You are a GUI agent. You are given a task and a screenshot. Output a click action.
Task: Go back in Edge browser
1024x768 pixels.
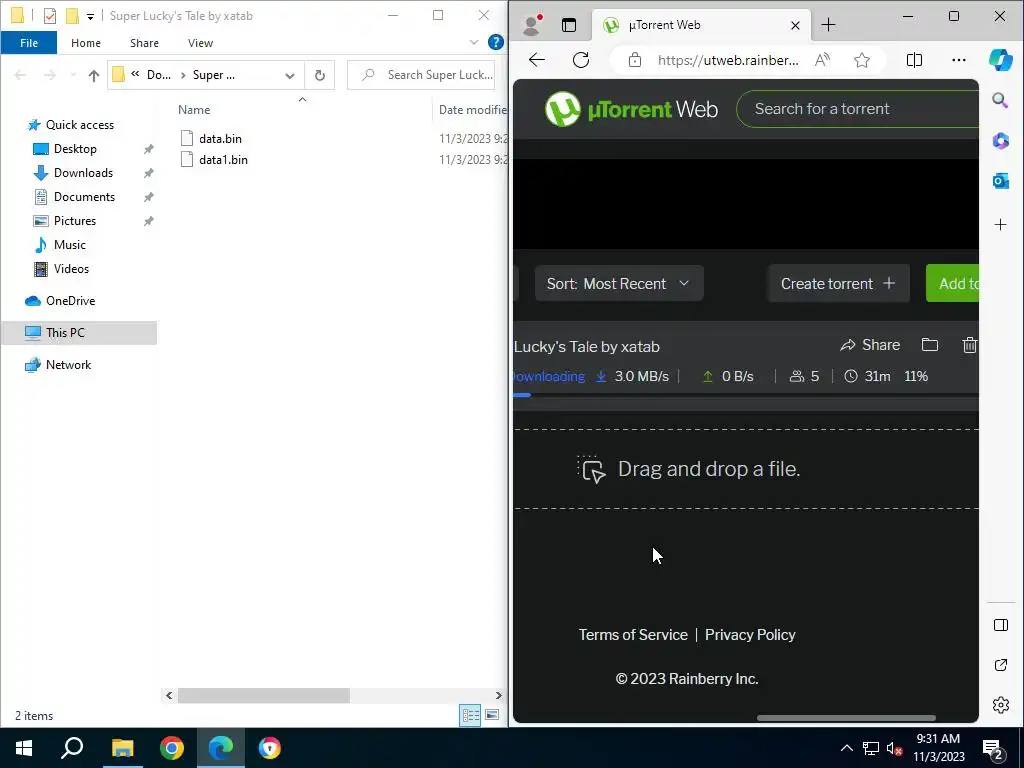(537, 60)
